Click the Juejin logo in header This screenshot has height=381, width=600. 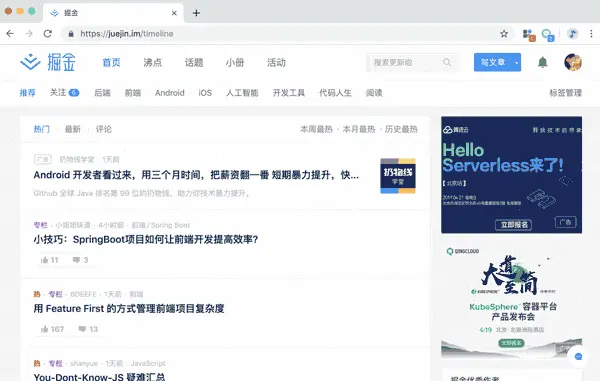[48, 62]
